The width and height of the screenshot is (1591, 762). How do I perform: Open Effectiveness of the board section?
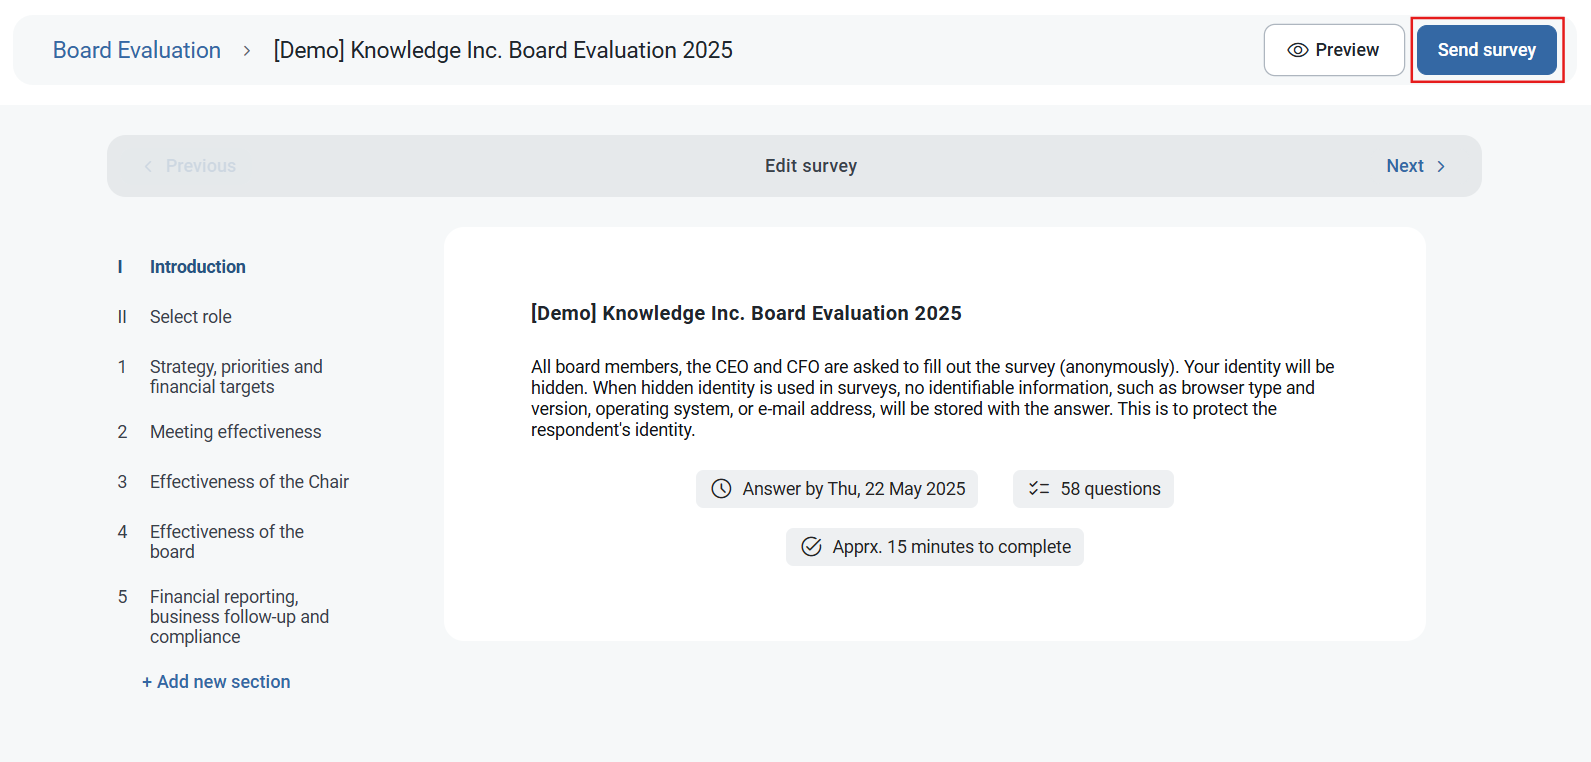point(227,542)
